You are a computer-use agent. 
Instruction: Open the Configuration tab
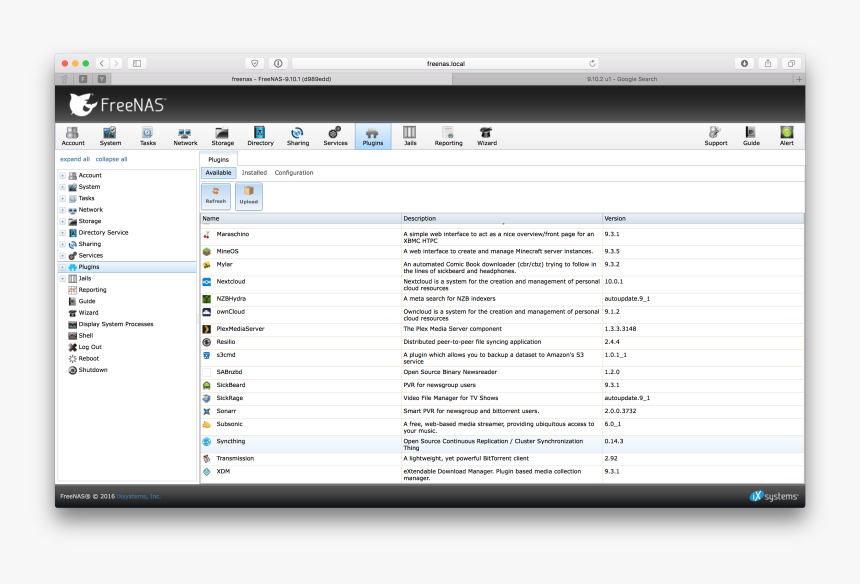[292, 172]
